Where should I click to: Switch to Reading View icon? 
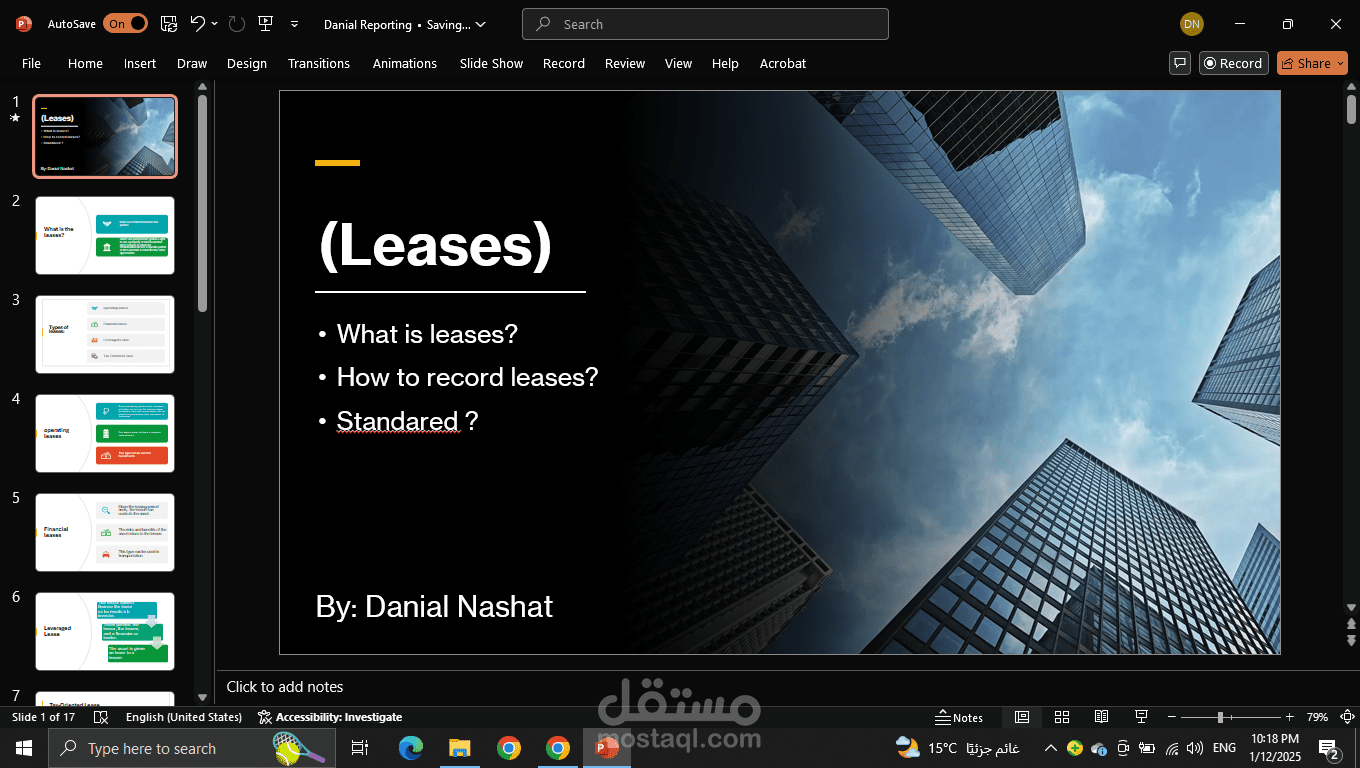tap(1101, 717)
